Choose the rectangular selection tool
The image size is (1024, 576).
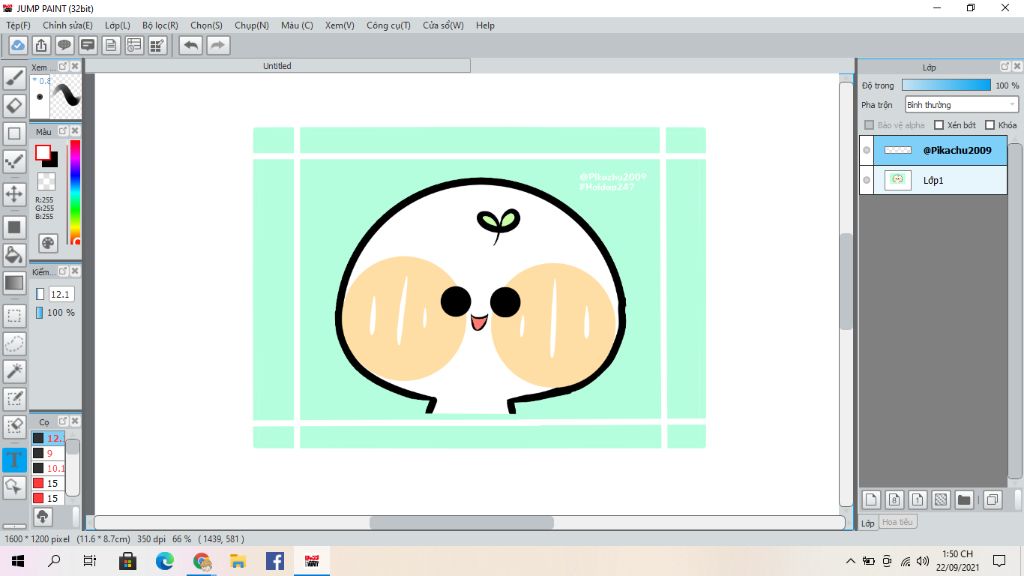[x=14, y=315]
